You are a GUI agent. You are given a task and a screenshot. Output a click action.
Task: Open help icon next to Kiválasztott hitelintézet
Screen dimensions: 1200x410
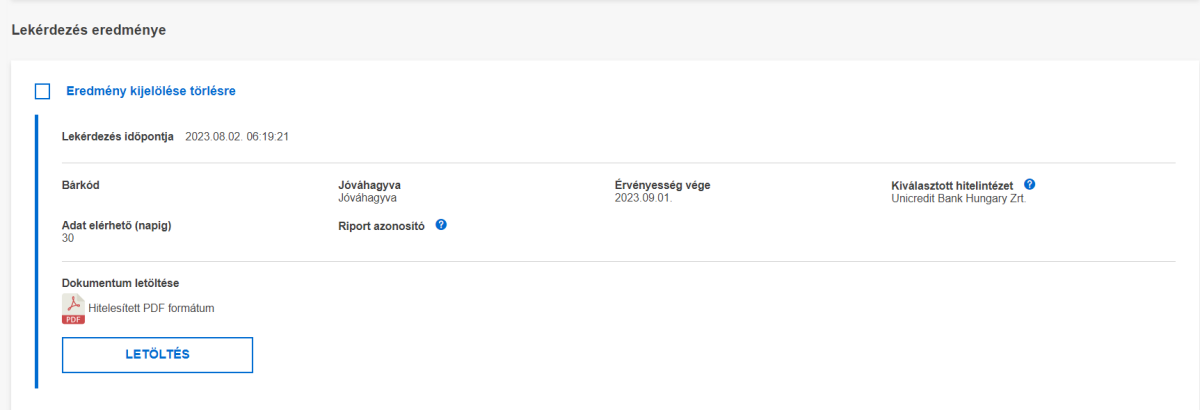pyautogui.click(x=1029, y=185)
